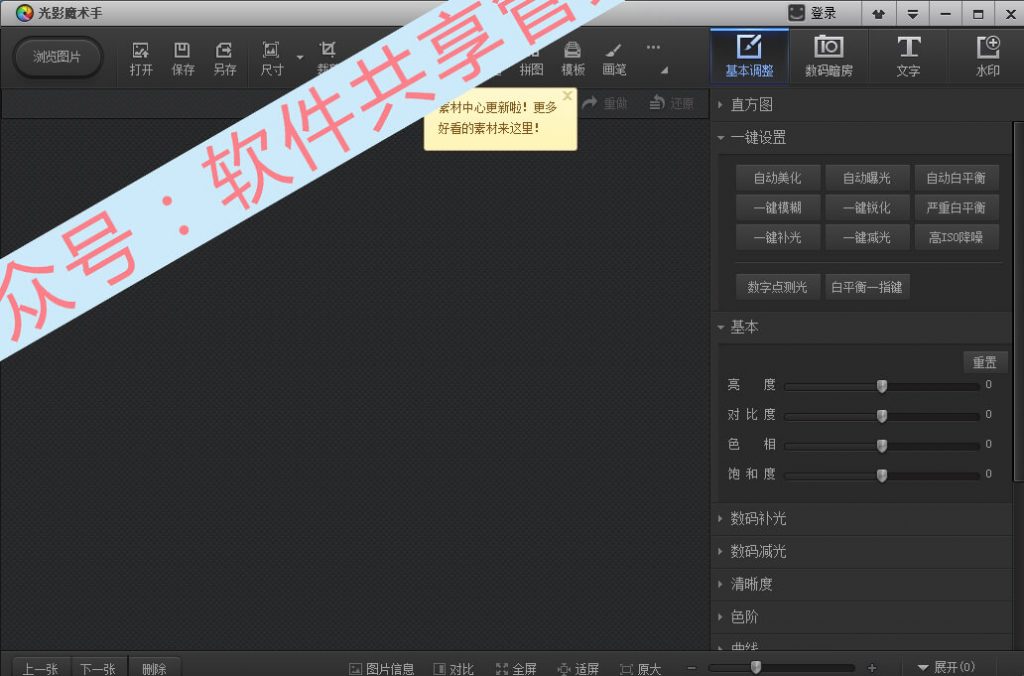
Task: Close the yellow 素材中心 notification tip
Action: pyautogui.click(x=568, y=96)
